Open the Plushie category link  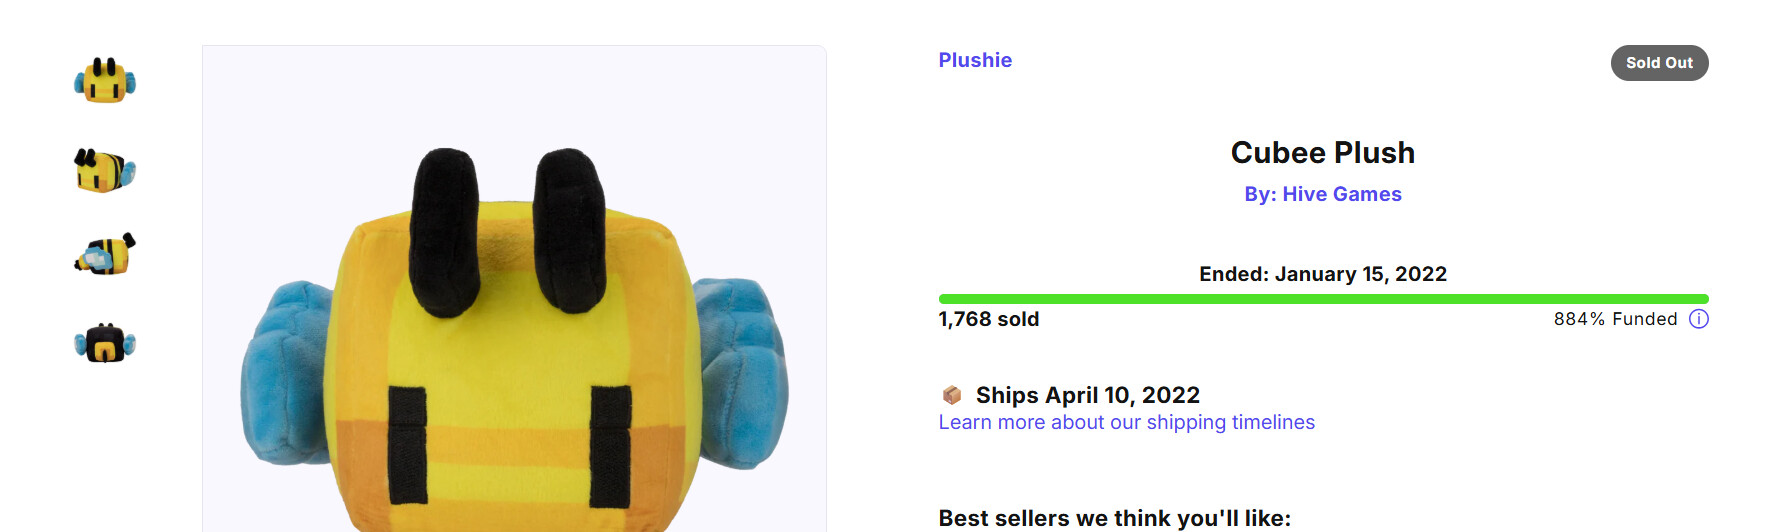pos(975,60)
